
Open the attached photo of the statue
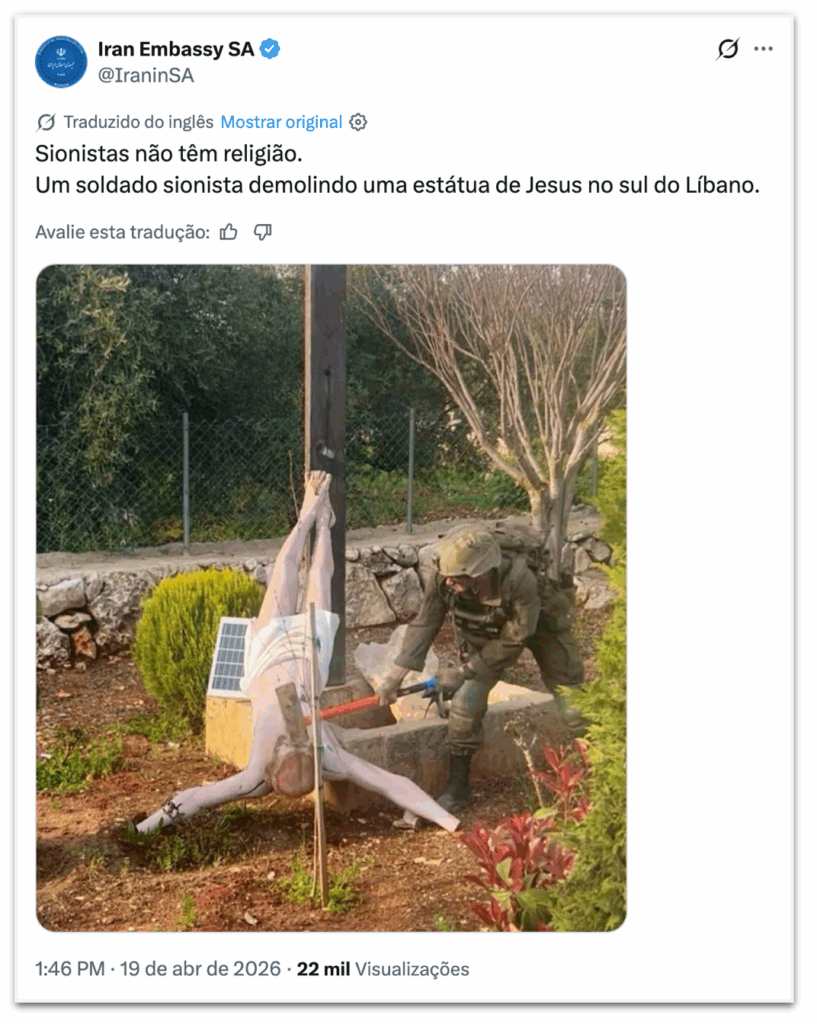tap(331, 598)
